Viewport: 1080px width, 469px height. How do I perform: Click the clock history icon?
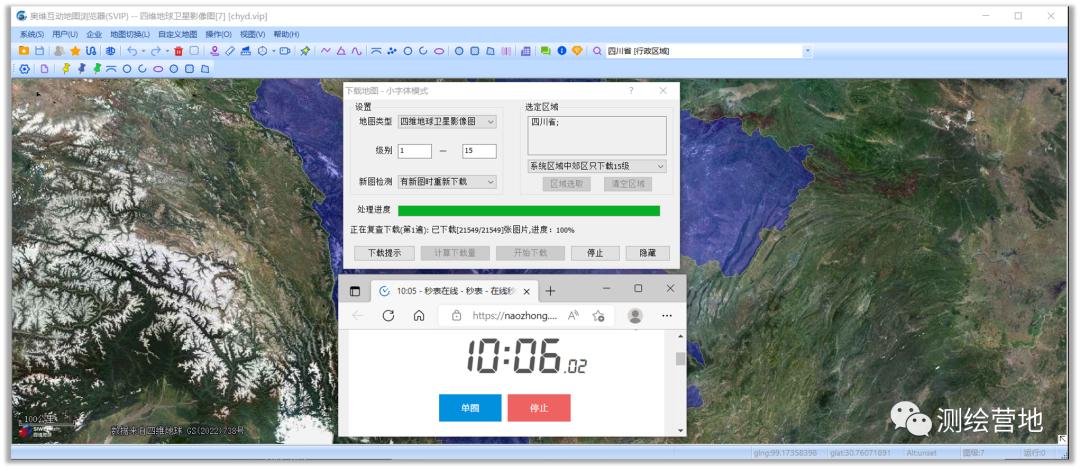(262, 51)
